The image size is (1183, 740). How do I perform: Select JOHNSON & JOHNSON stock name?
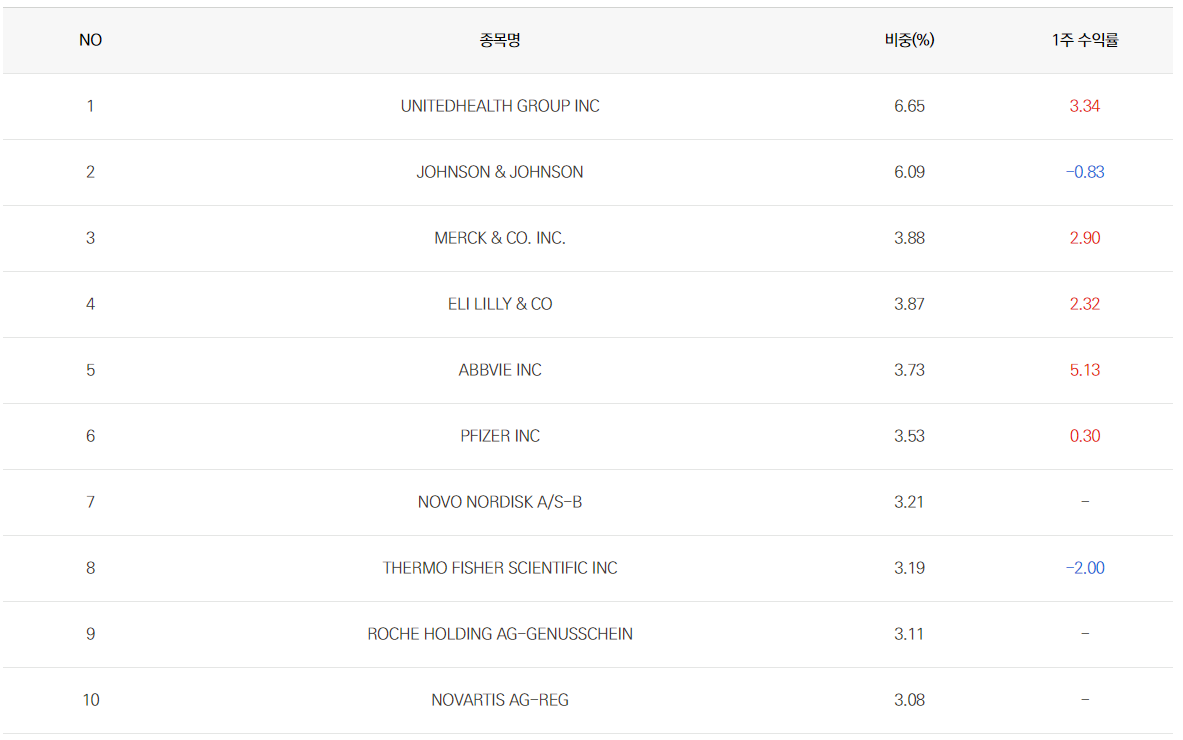(499, 172)
